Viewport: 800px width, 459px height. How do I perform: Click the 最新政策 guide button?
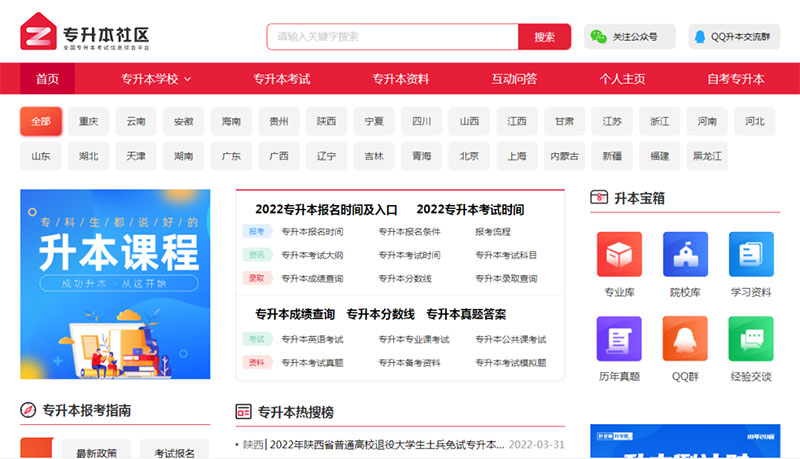[96, 453]
